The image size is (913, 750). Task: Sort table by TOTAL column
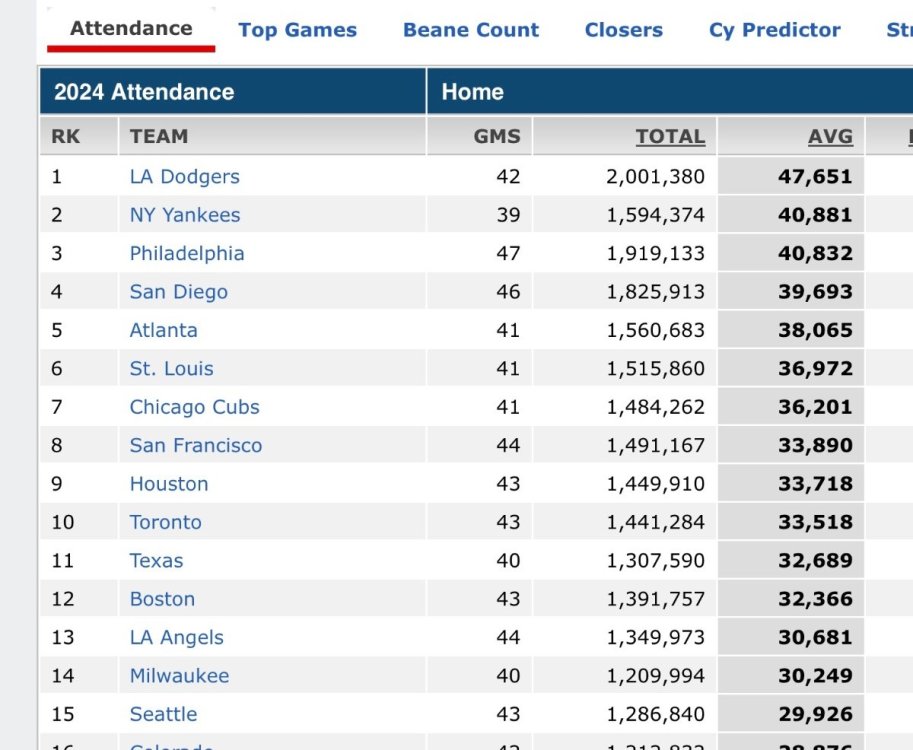point(670,137)
